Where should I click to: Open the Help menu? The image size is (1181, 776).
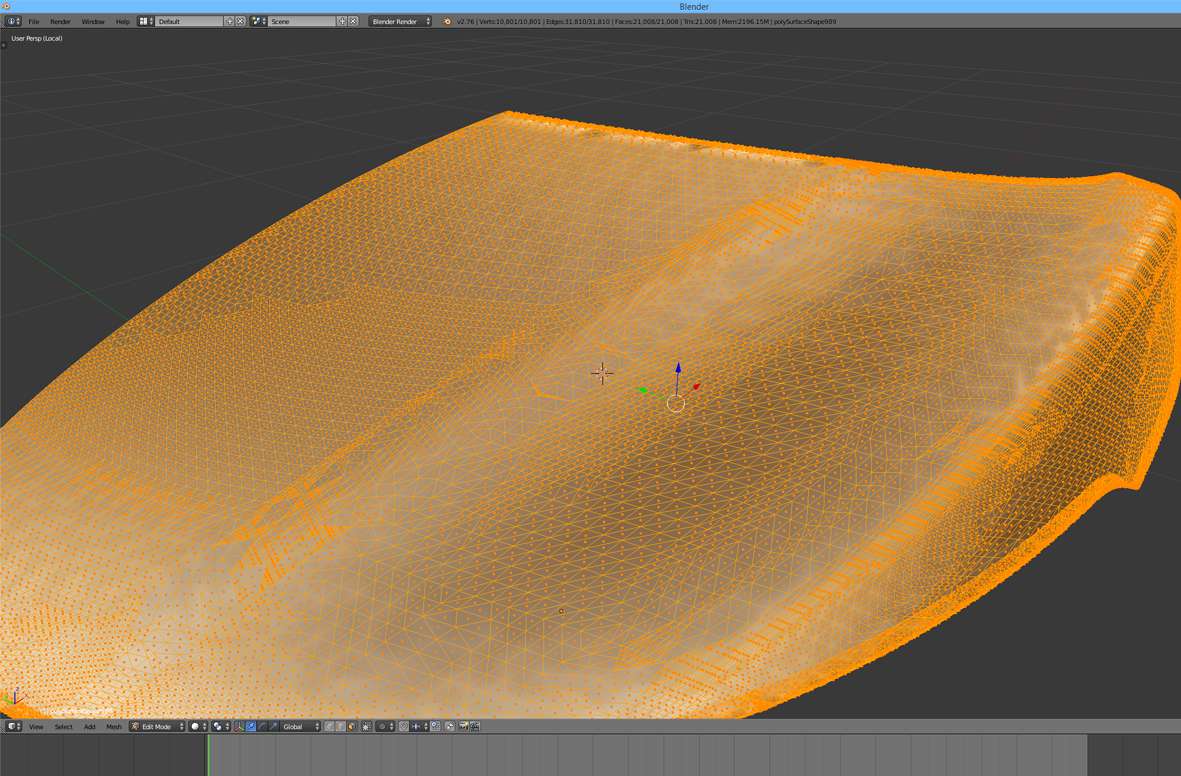pos(123,21)
